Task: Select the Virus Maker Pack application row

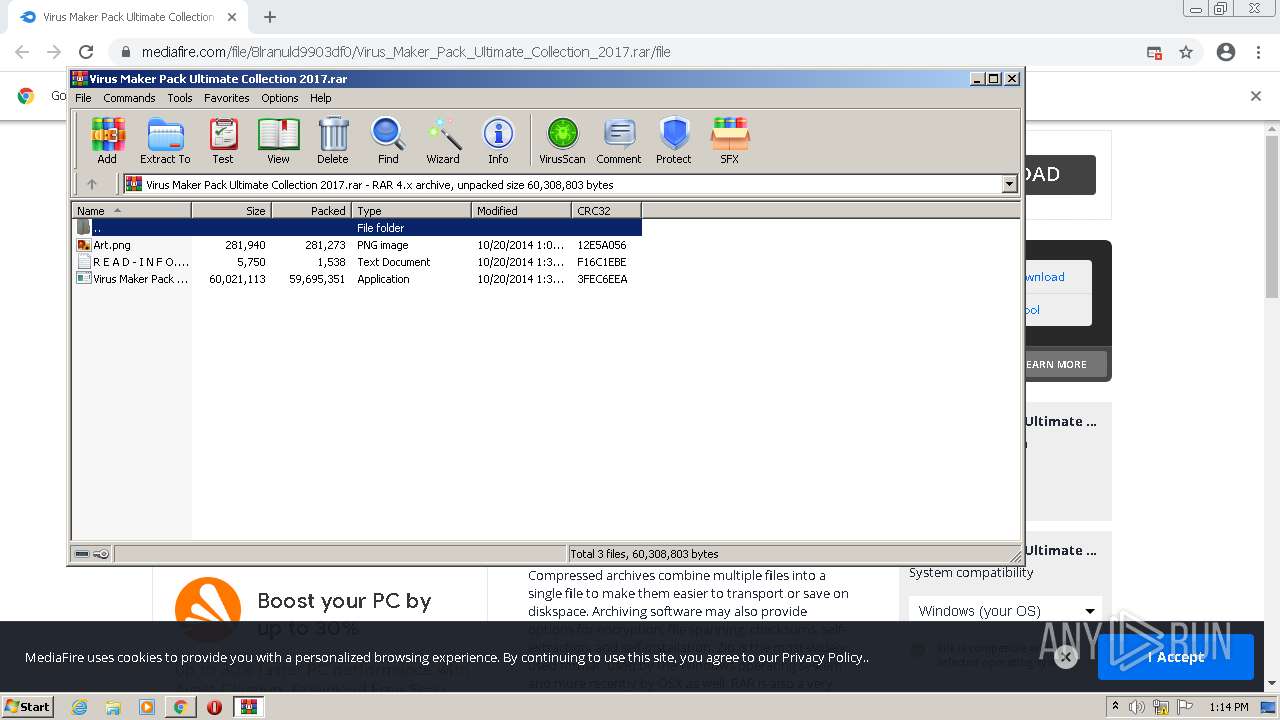Action: point(356,279)
